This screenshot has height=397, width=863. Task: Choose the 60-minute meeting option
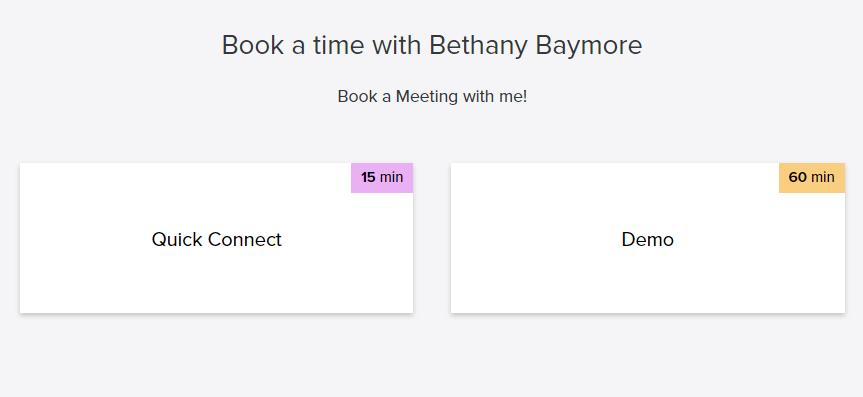pos(648,238)
